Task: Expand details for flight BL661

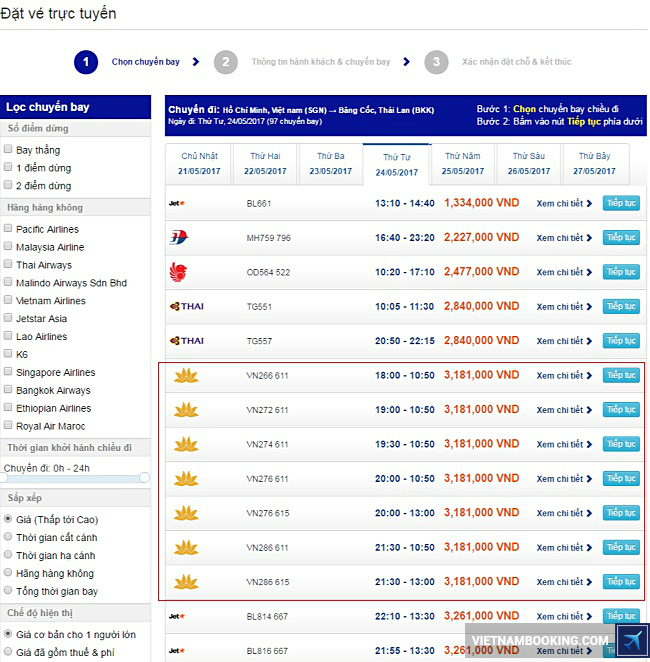Action: point(564,203)
